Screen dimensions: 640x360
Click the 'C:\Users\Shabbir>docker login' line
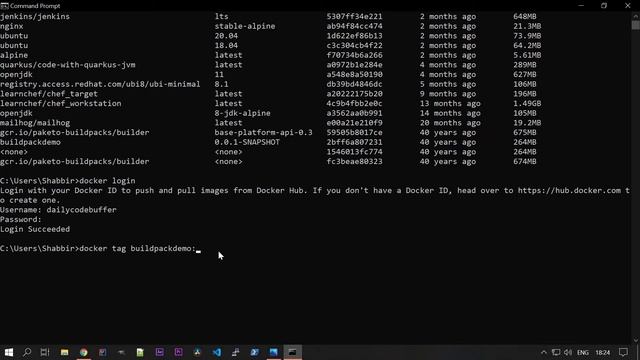[x=68, y=181]
